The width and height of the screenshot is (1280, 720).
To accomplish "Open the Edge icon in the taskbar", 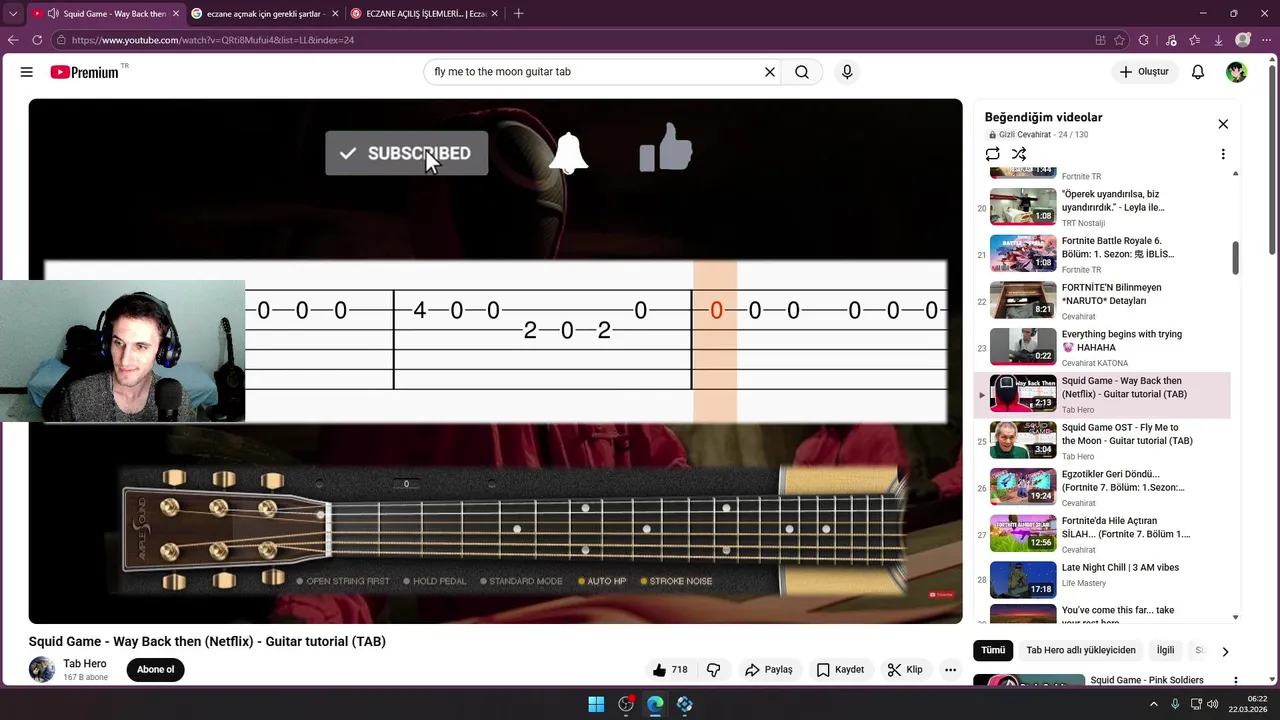I will (655, 704).
